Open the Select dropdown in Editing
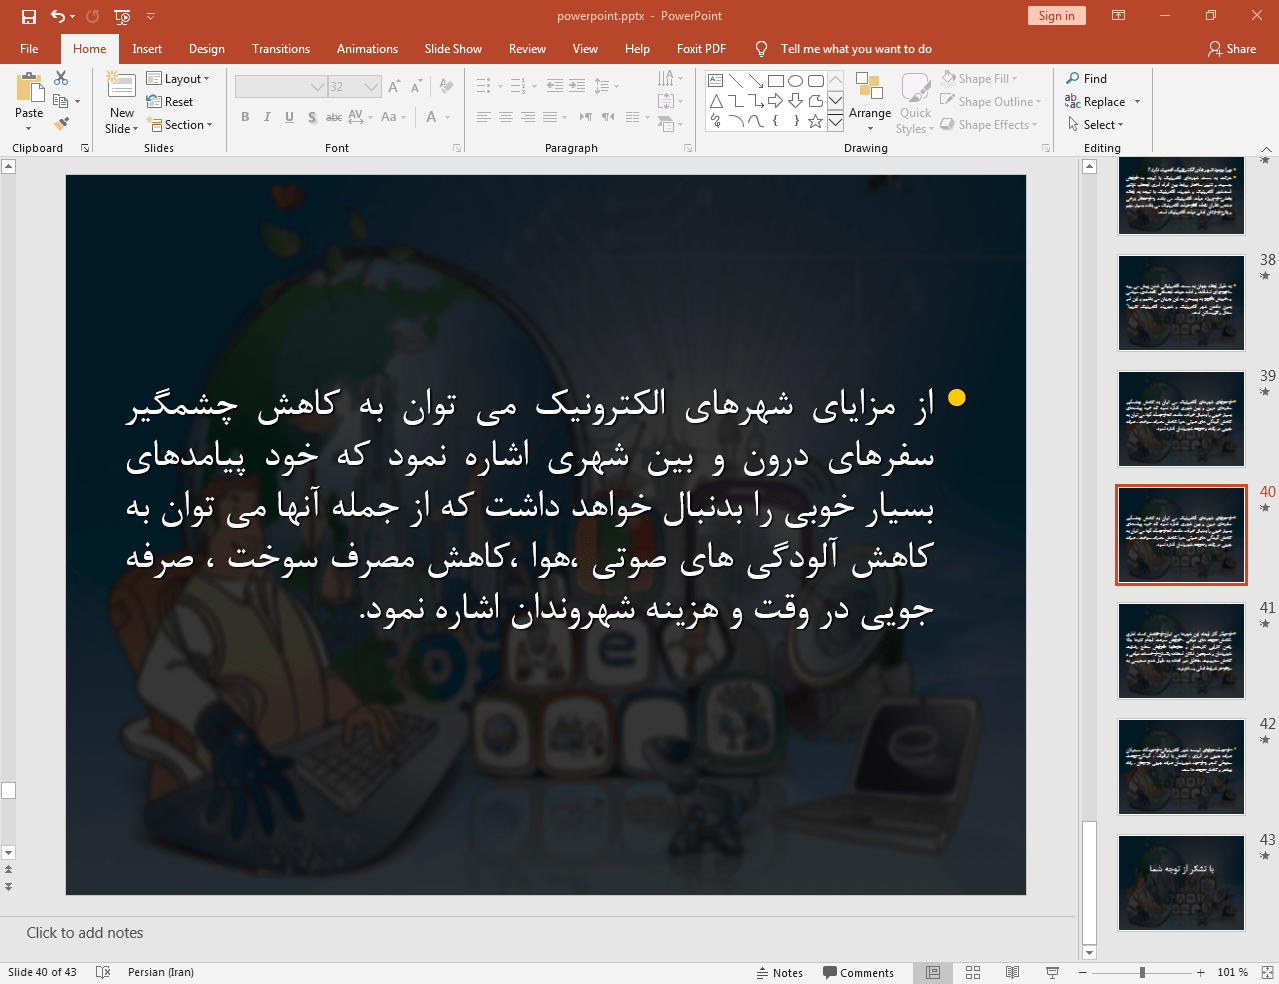This screenshot has width=1279, height=984. pyautogui.click(x=1095, y=125)
